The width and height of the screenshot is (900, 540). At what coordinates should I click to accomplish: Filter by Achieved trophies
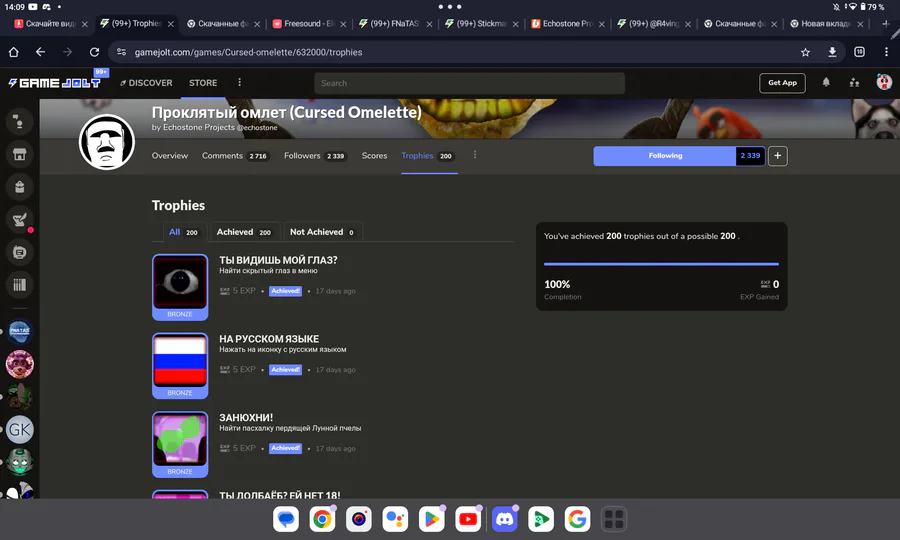244,232
